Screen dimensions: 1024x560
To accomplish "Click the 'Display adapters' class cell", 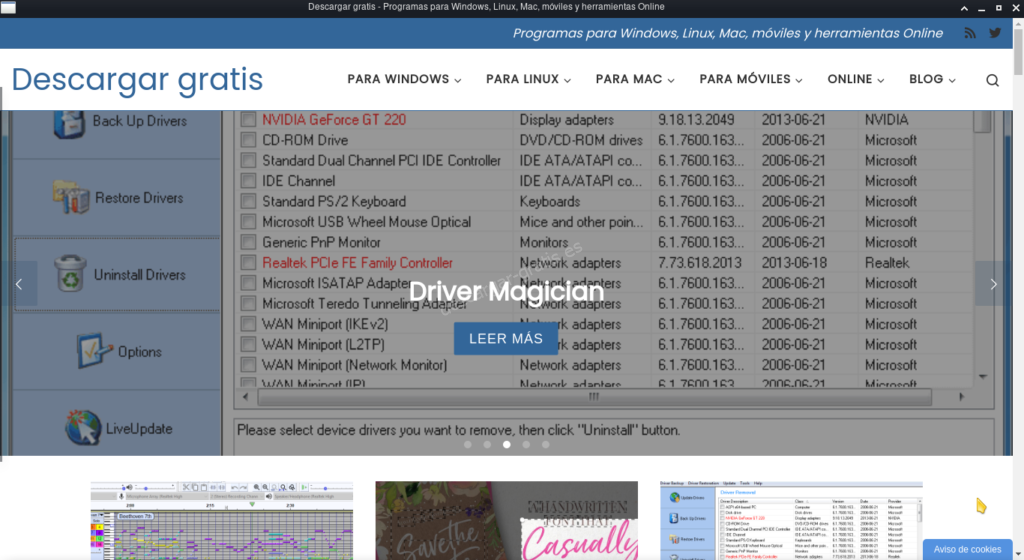I will click(x=567, y=120).
